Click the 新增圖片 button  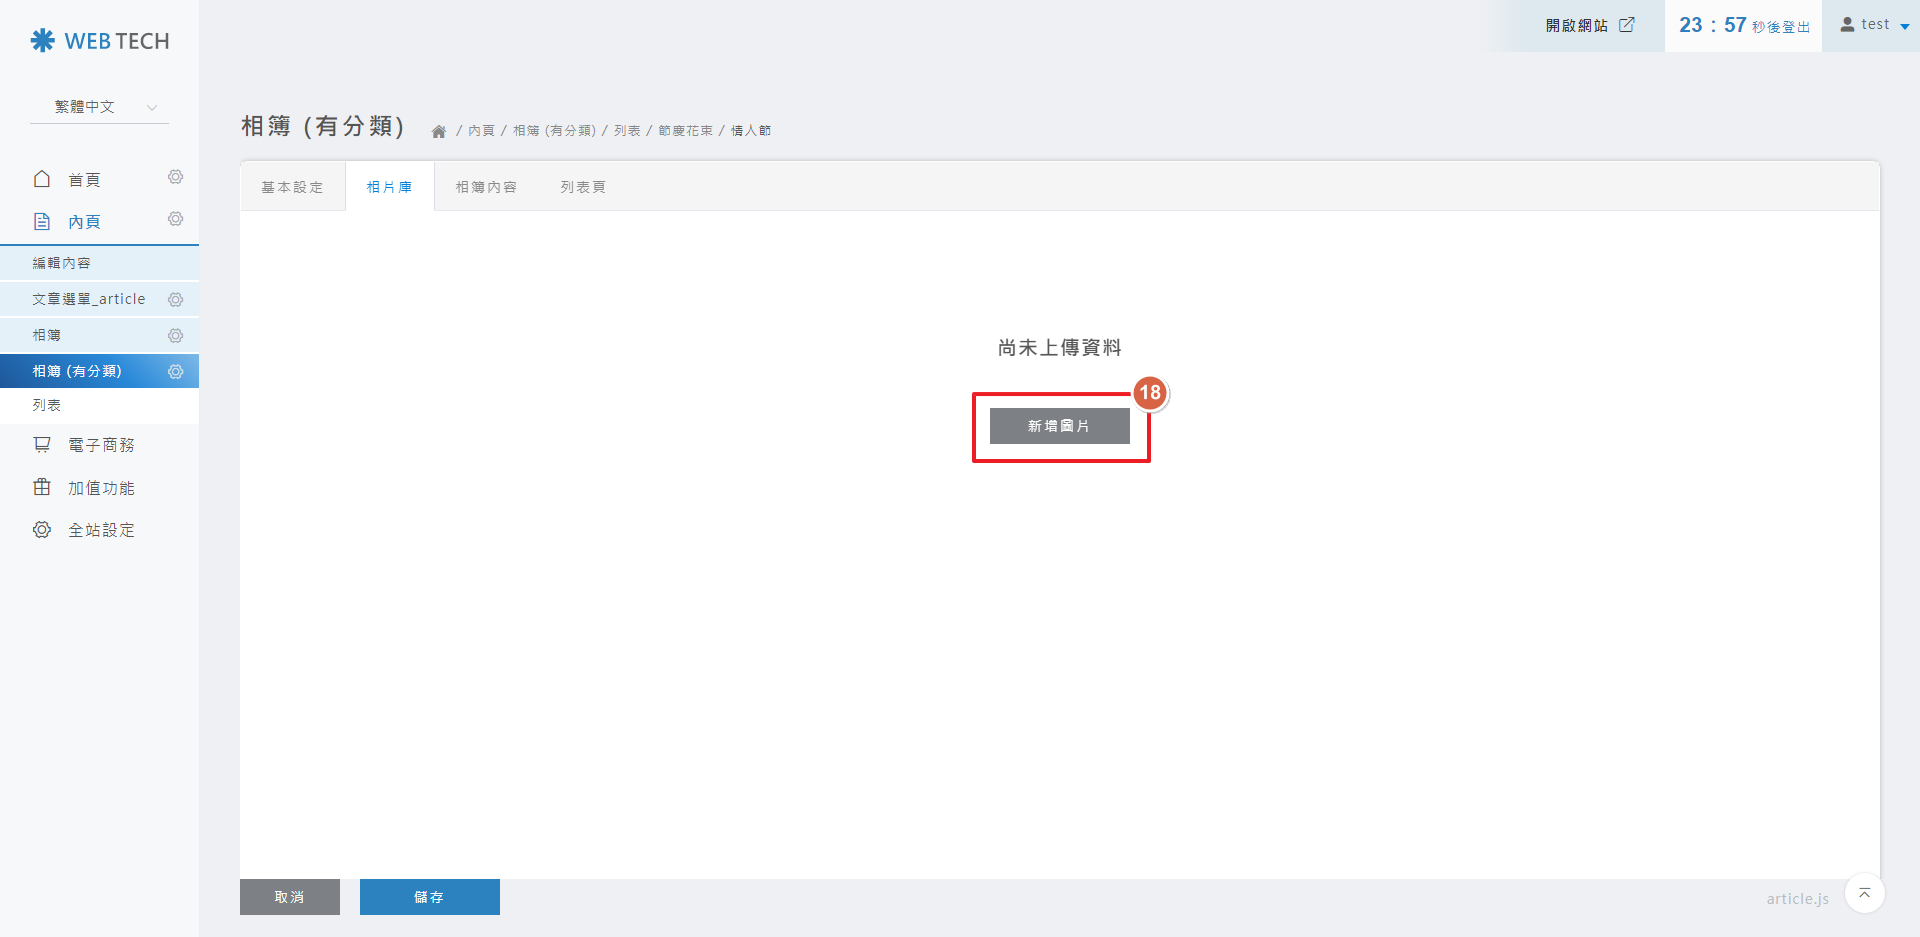point(1059,426)
